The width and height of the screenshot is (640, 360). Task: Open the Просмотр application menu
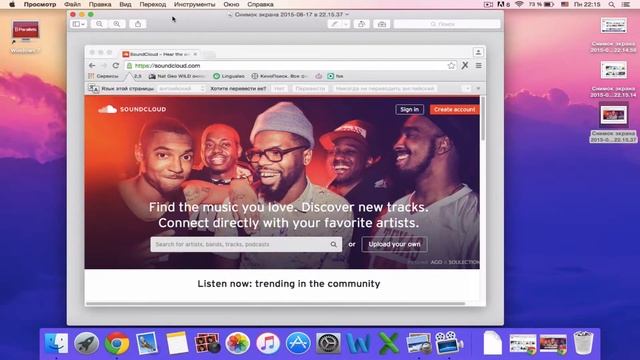point(40,4)
